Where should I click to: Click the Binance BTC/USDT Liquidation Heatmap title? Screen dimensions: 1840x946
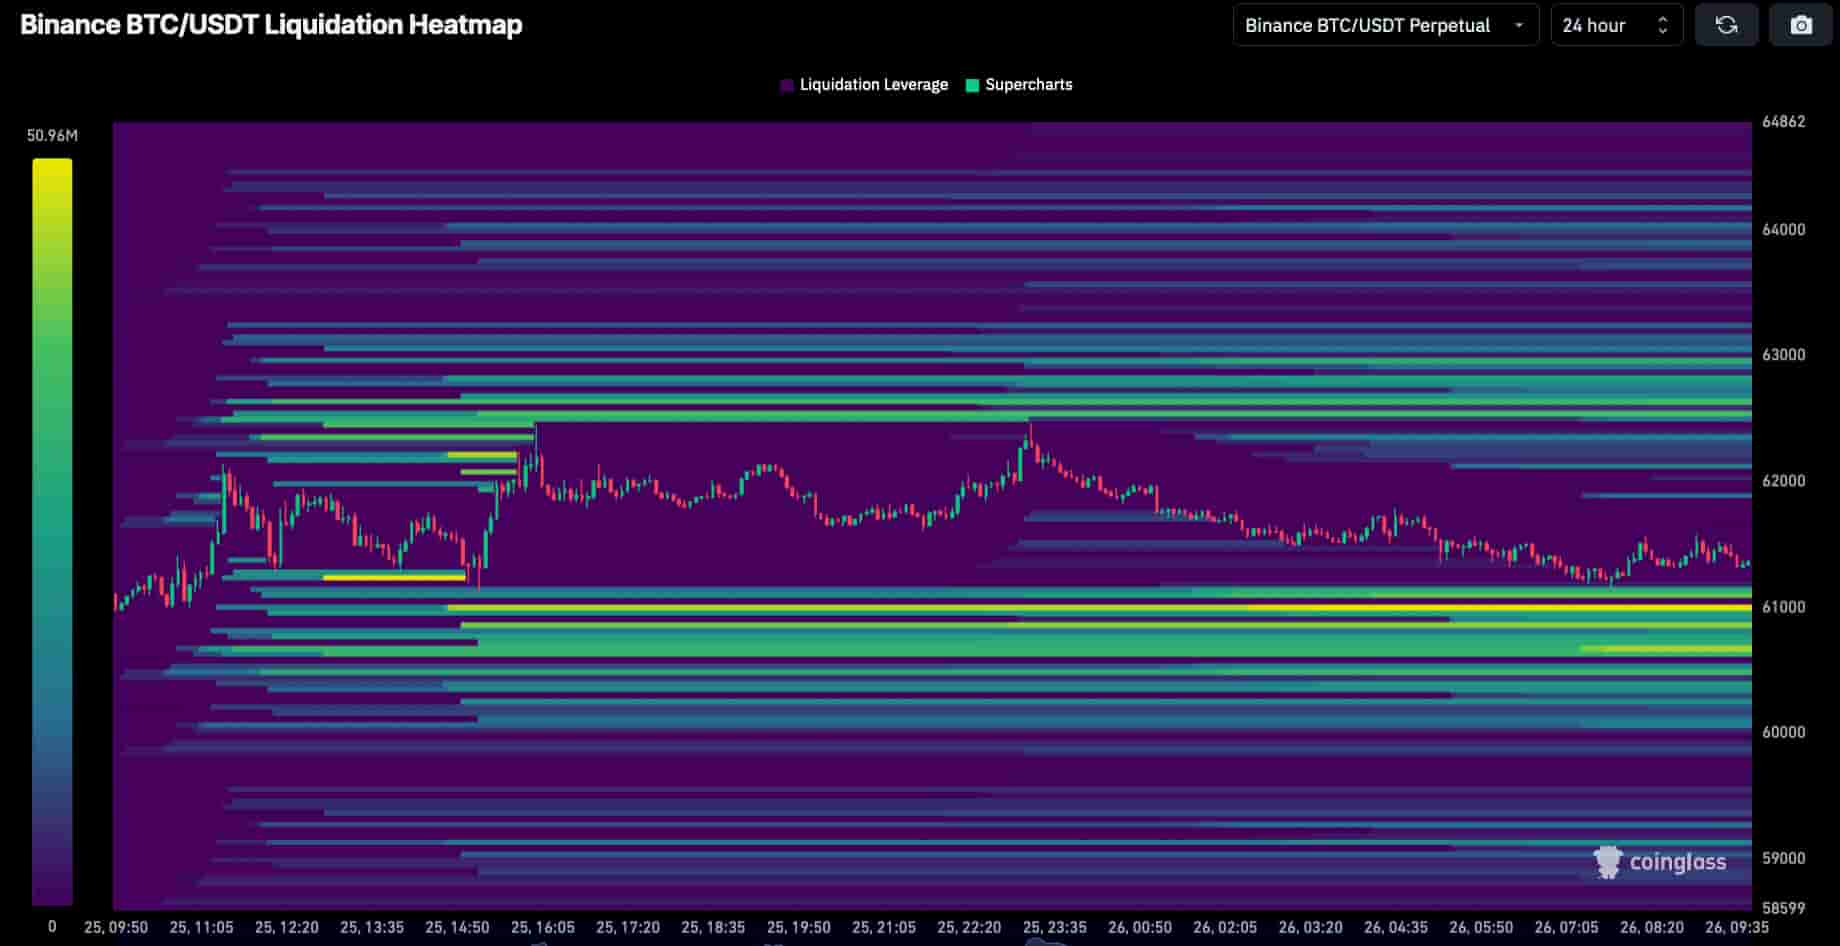[x=271, y=25]
